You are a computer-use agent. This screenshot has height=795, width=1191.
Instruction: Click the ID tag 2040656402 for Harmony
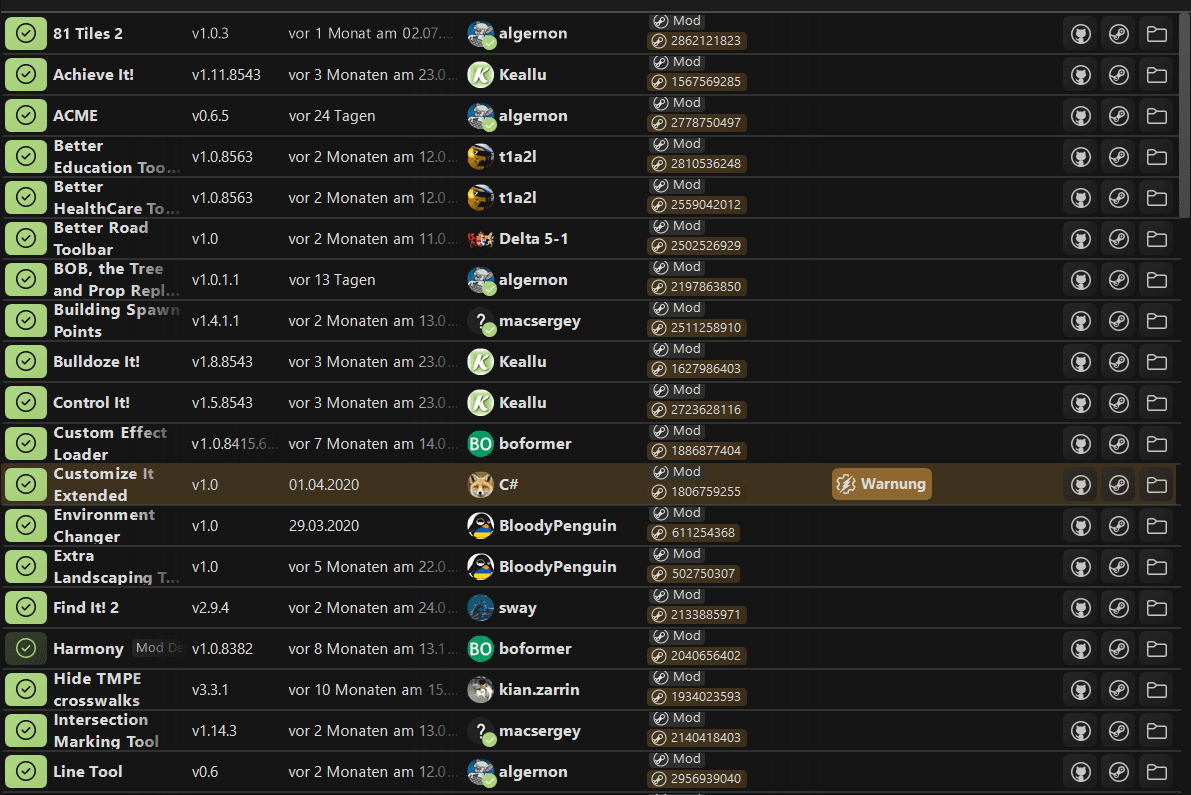697,656
